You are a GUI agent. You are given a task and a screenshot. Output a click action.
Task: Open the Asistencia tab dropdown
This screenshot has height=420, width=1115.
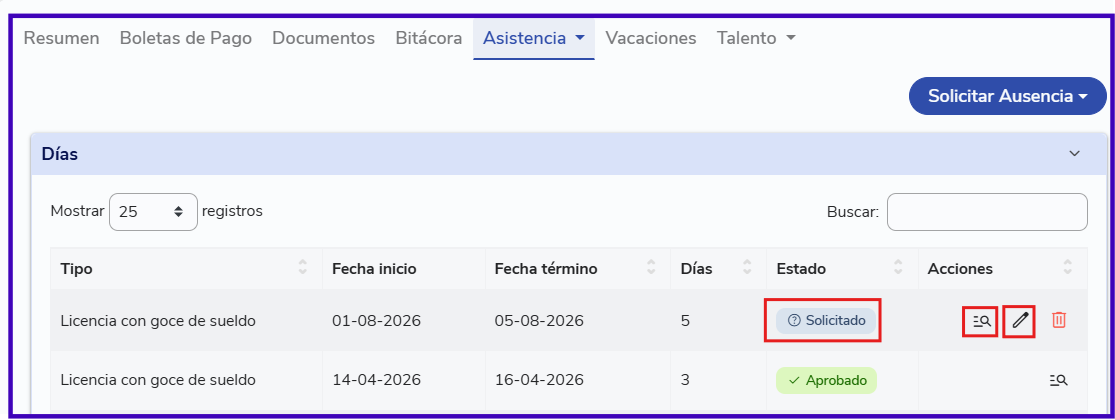pyautogui.click(x=533, y=38)
